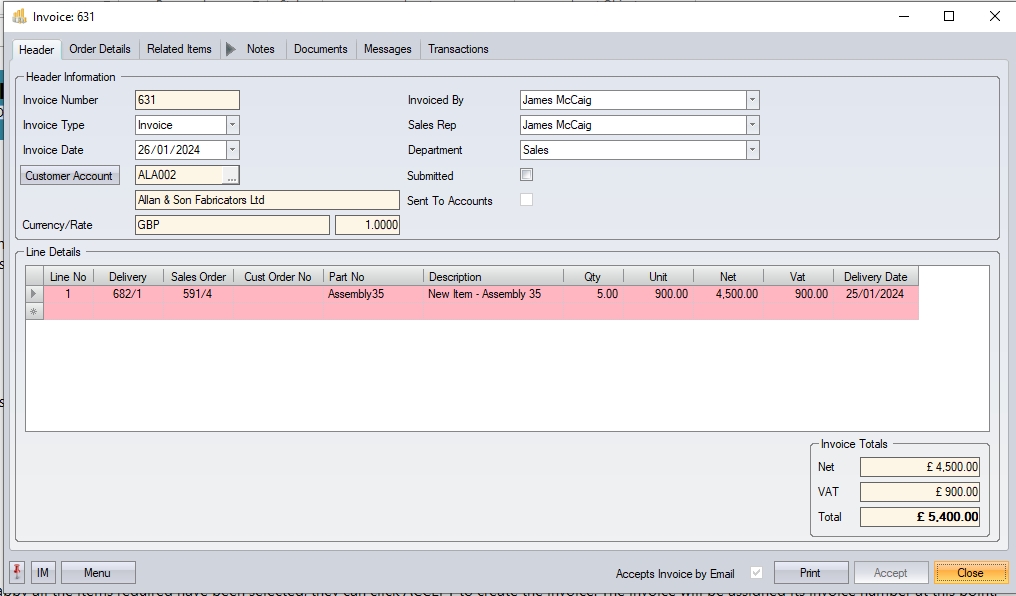Viewport: 1016px width, 596px height.
Task: Toggle the Submitted checkbox
Action: pos(526,175)
